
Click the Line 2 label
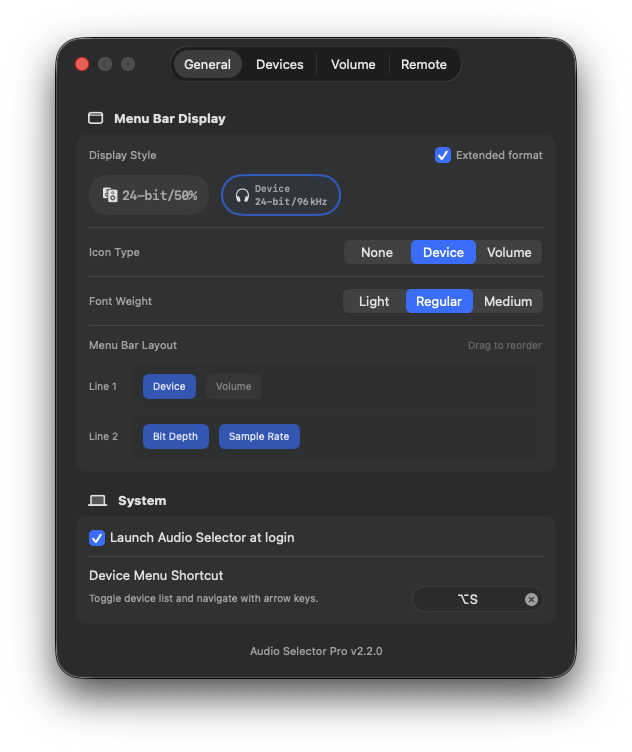[x=103, y=436]
